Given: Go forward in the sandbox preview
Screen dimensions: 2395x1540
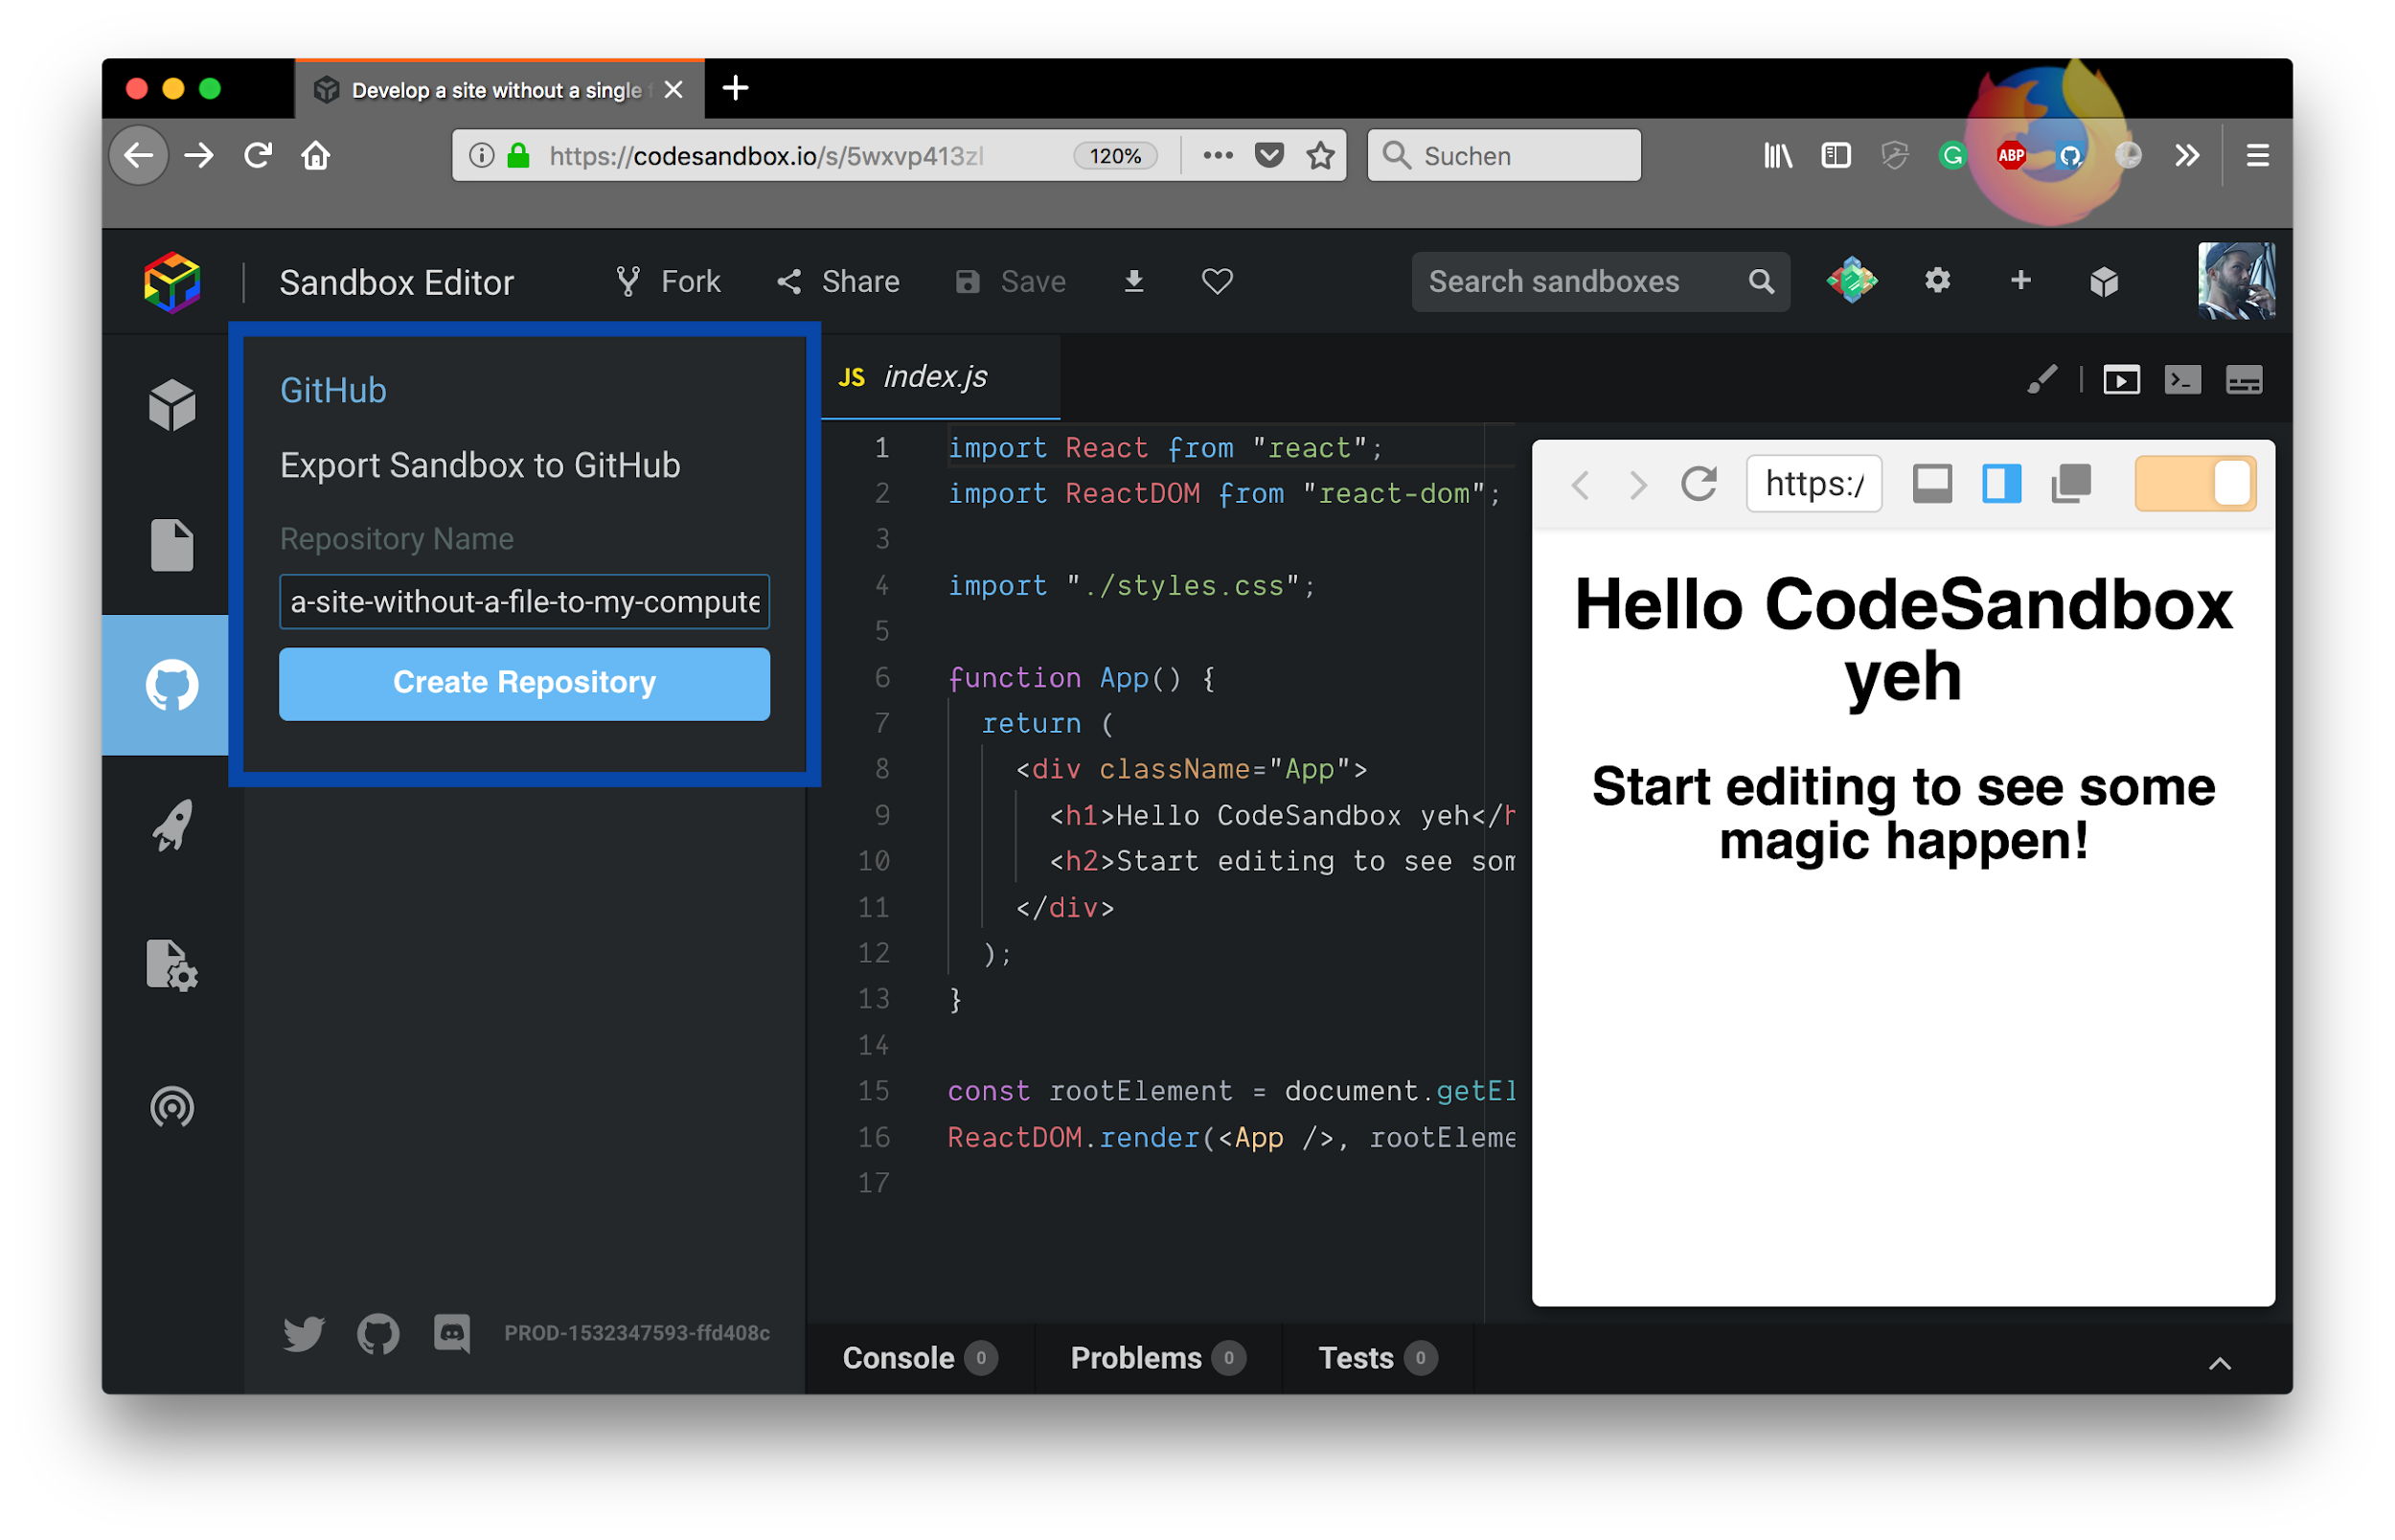Looking at the screenshot, I should click(1637, 485).
